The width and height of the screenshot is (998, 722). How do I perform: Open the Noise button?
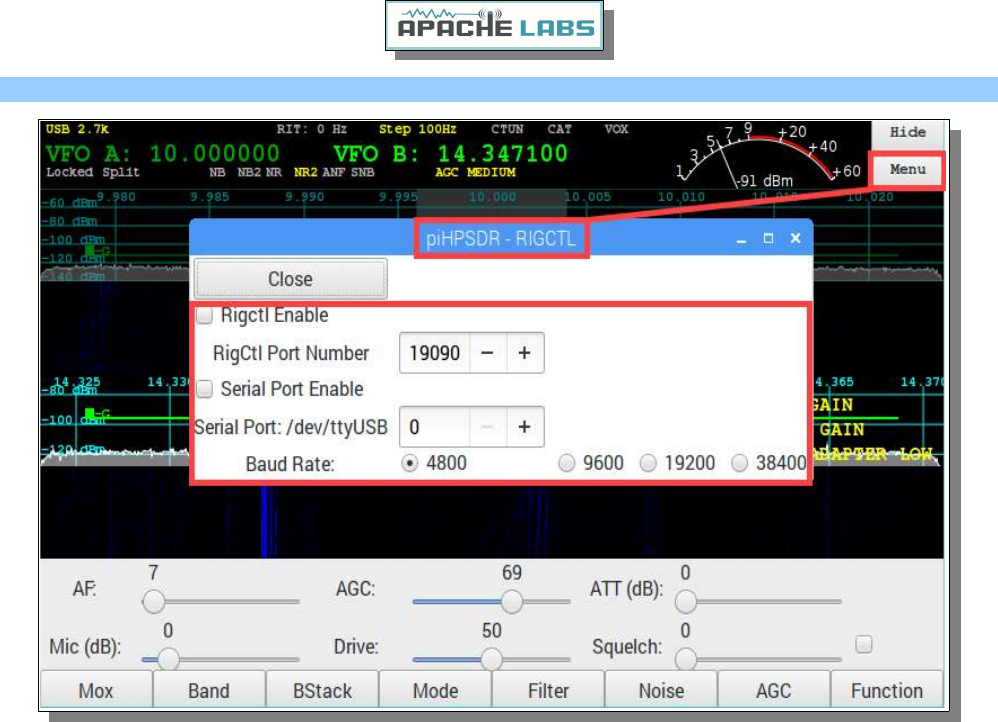point(661,690)
